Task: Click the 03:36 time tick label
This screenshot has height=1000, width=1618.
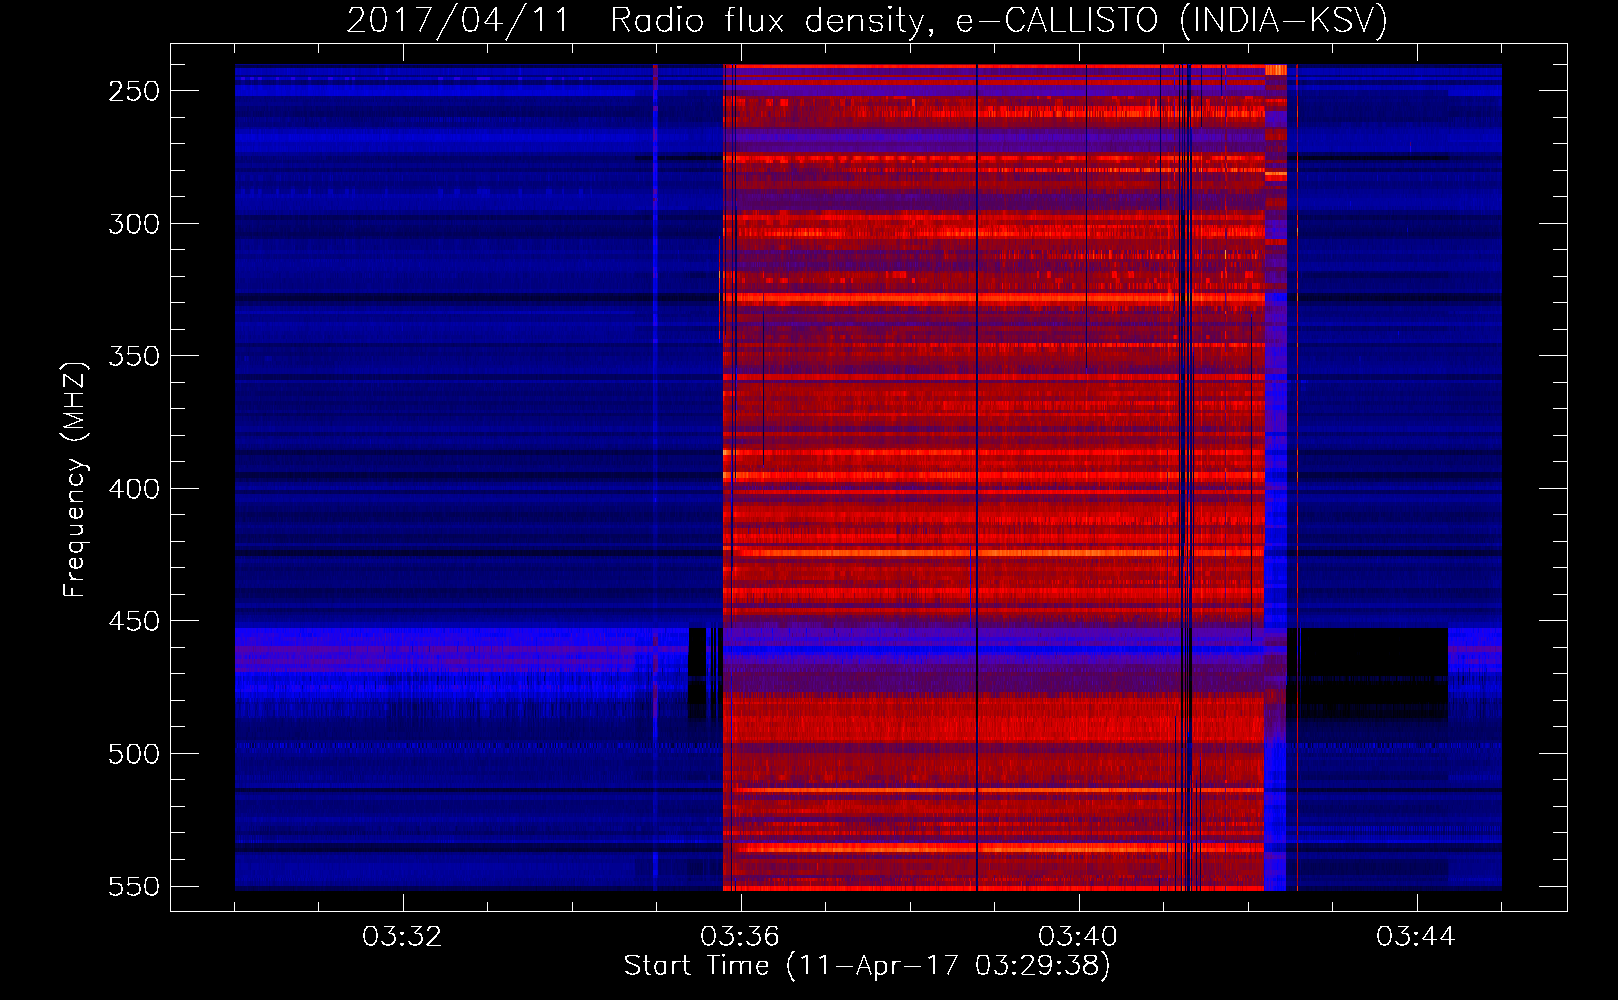Action: point(740,937)
